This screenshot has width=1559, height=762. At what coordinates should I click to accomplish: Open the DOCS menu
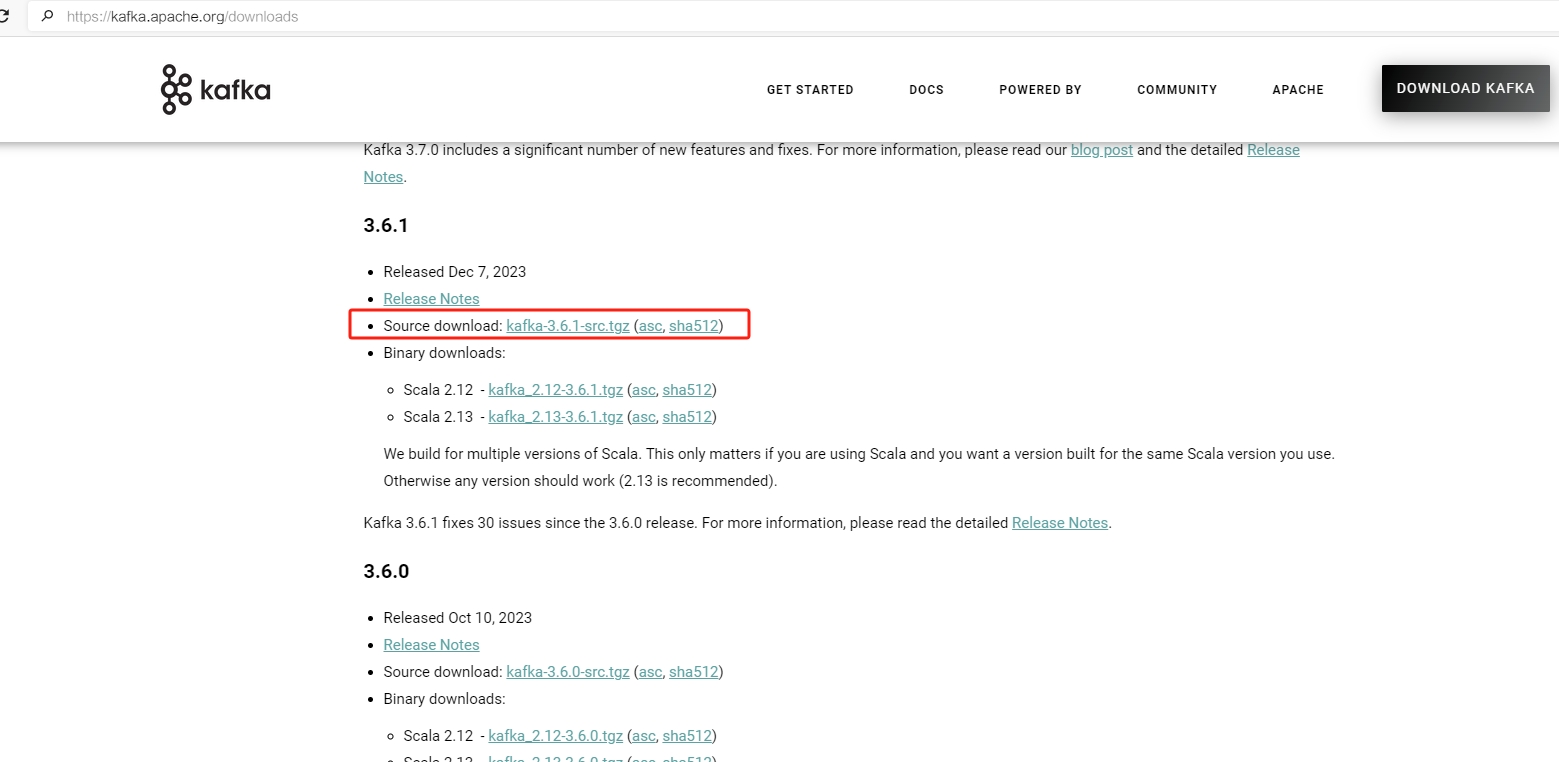point(926,90)
